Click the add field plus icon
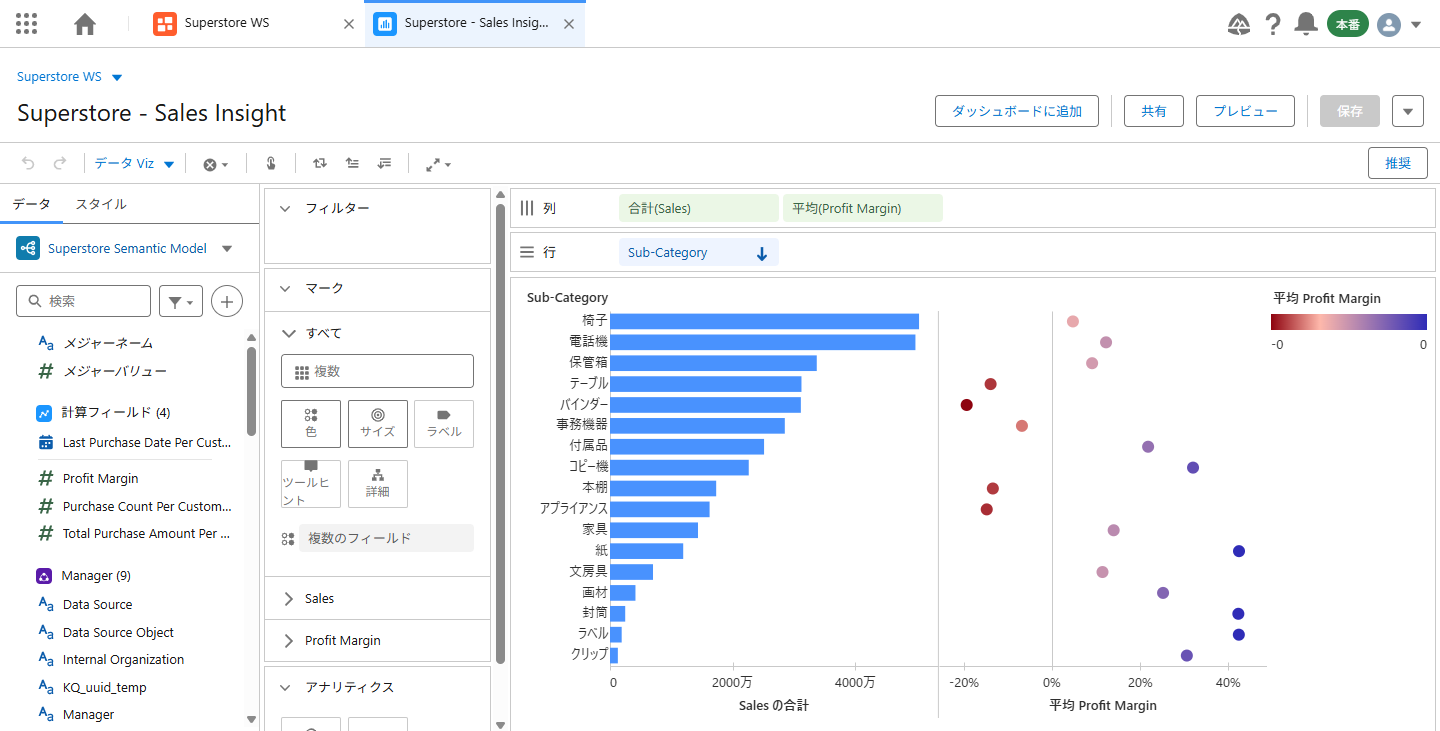The image size is (1440, 731). [x=227, y=301]
